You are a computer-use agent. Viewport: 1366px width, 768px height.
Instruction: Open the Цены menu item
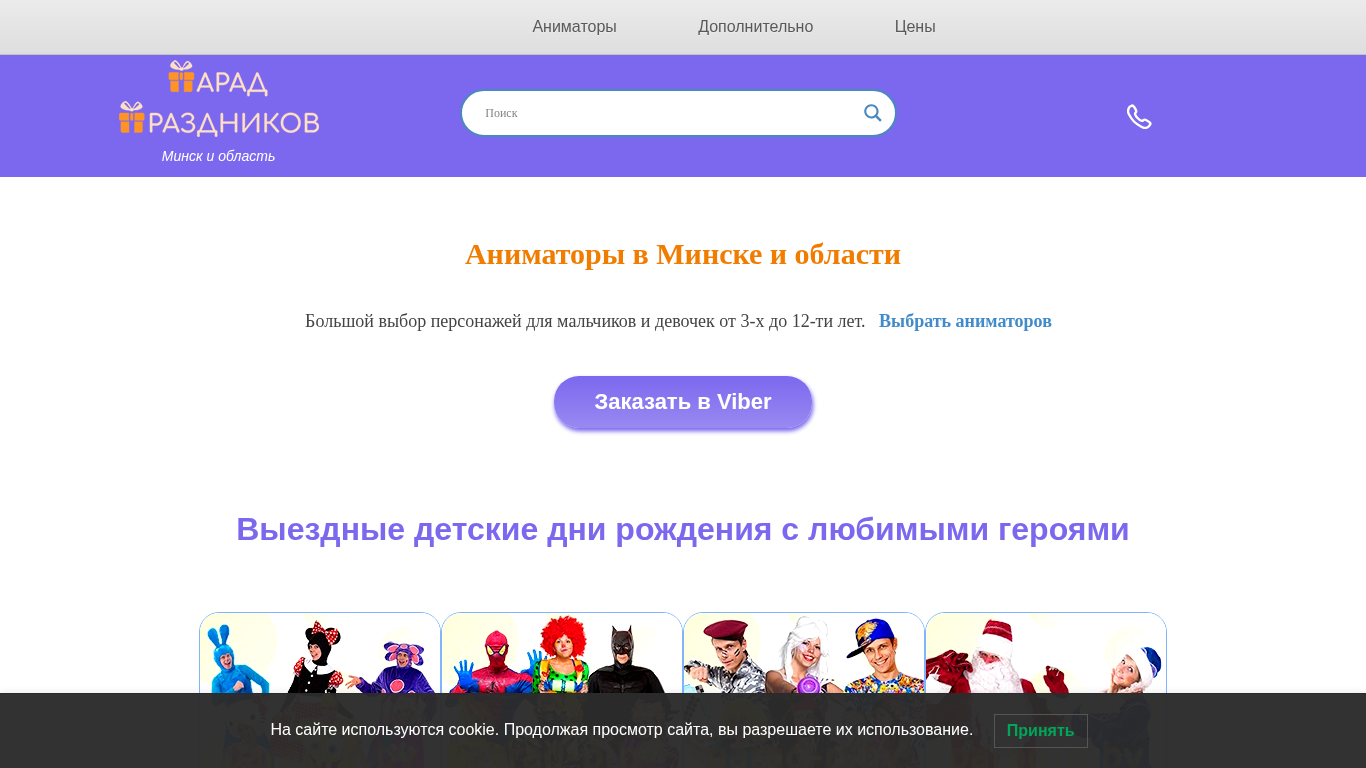click(915, 27)
